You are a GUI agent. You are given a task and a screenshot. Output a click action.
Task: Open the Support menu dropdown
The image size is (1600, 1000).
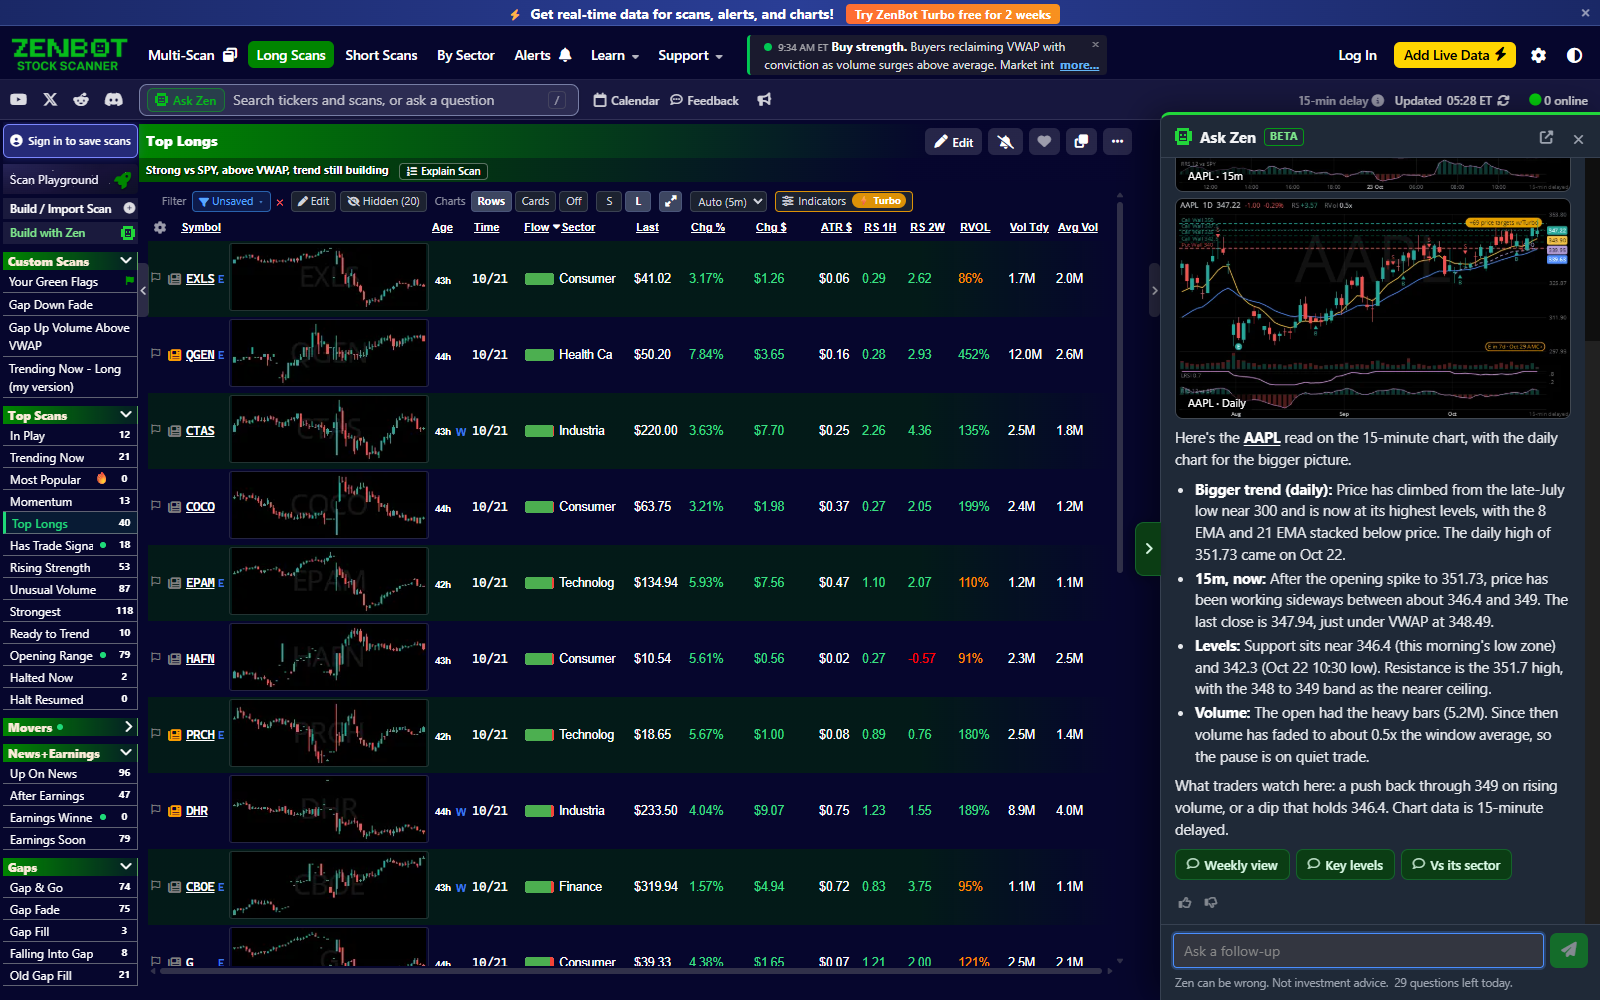point(690,55)
